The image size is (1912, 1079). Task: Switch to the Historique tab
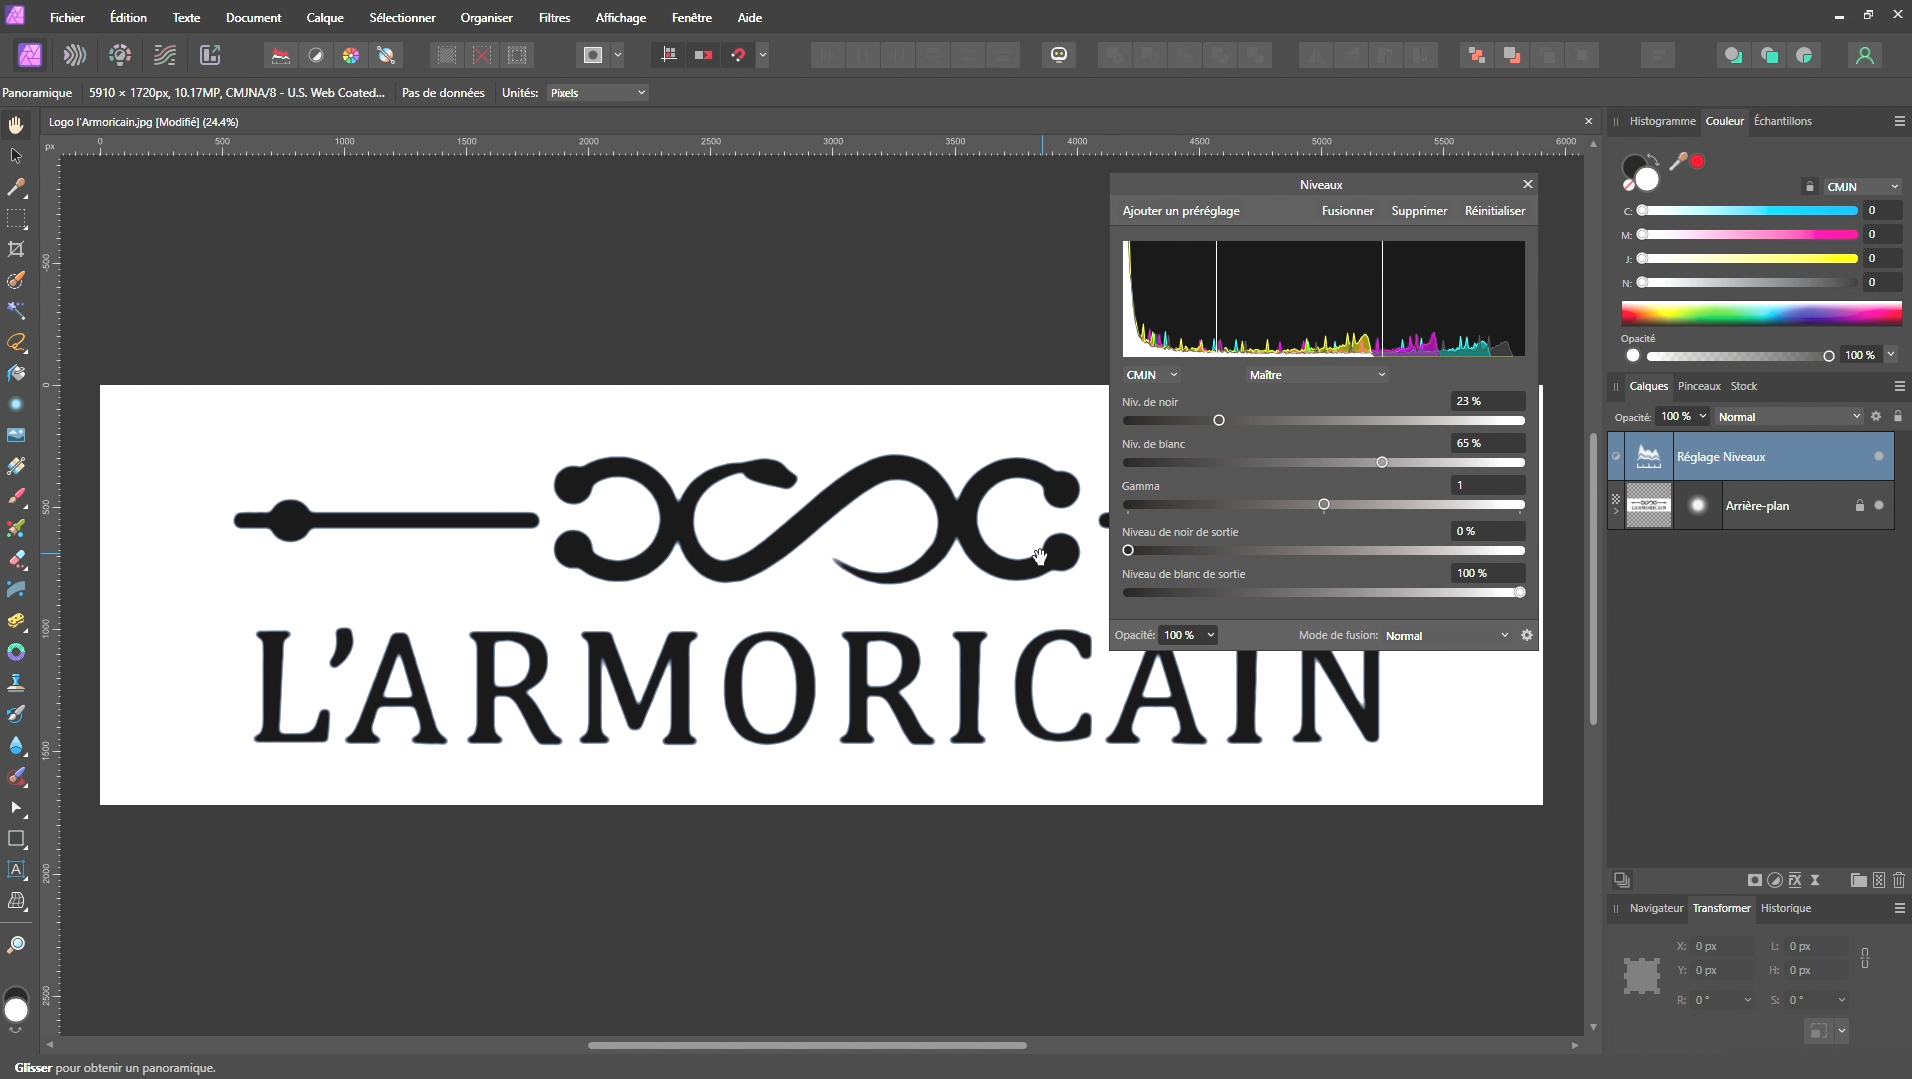click(1785, 908)
